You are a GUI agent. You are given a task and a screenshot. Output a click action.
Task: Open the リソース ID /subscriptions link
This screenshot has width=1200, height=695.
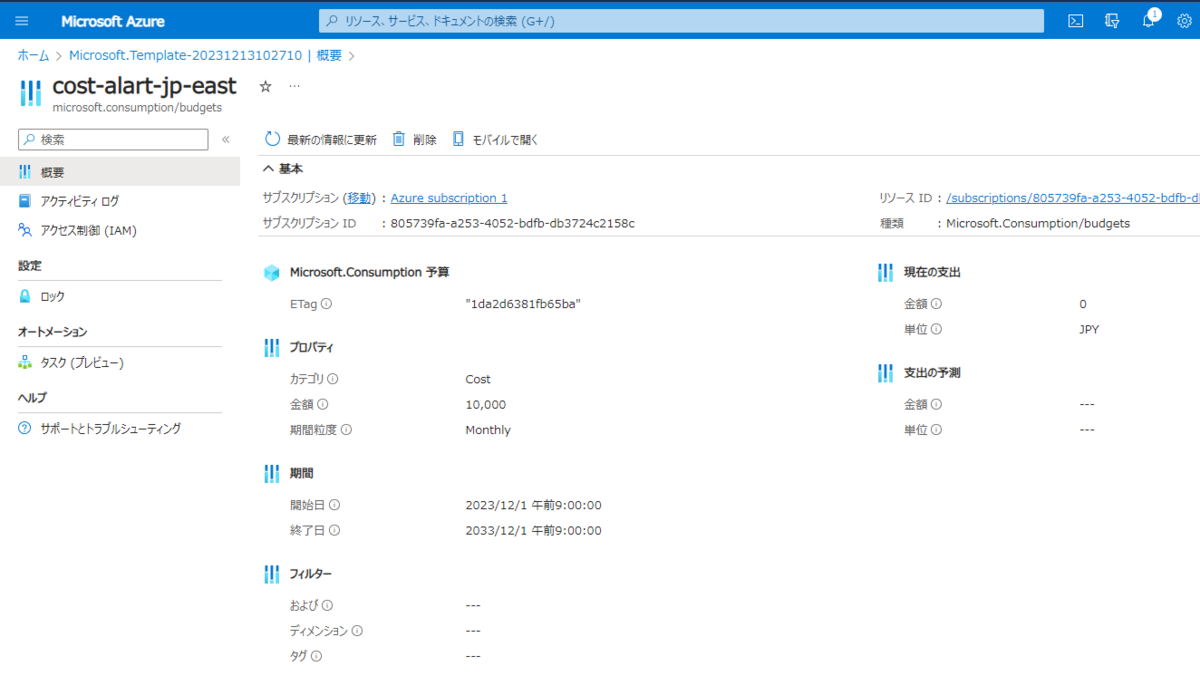[1073, 198]
